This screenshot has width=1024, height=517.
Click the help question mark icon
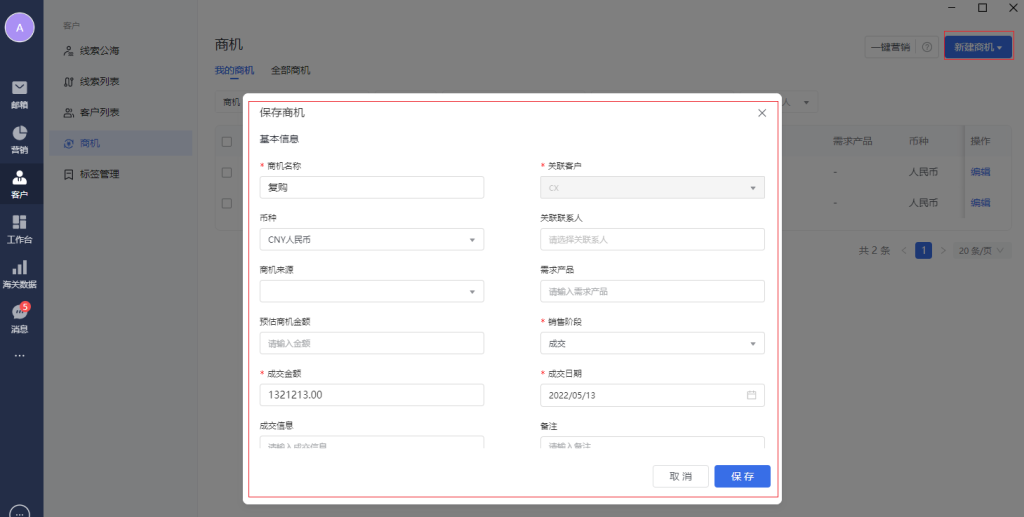point(927,47)
